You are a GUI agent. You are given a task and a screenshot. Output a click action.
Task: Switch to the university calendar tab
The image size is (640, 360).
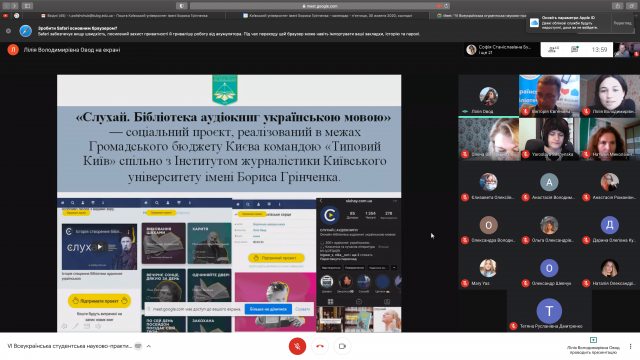point(327,16)
